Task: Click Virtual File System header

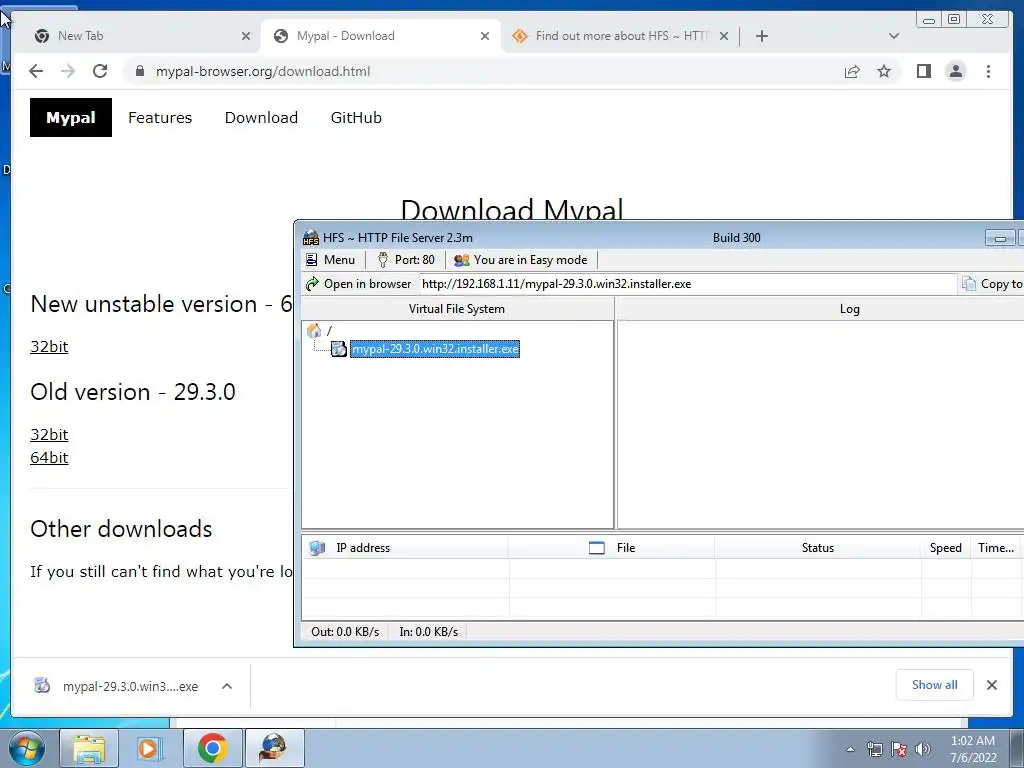Action: coord(457,309)
